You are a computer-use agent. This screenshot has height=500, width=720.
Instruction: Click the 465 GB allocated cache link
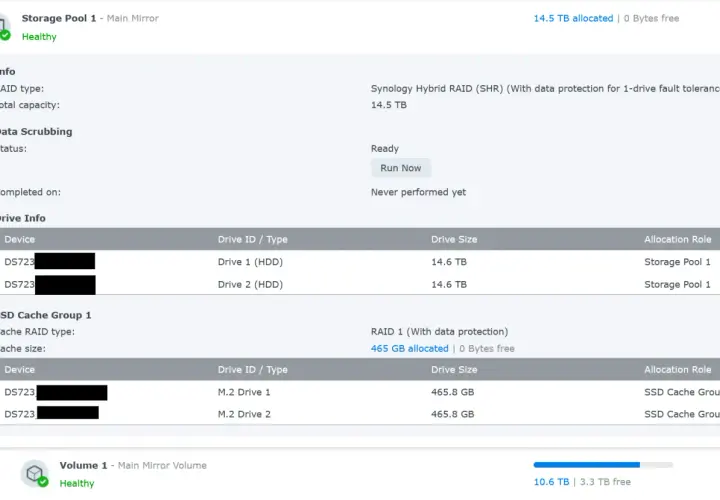click(409, 348)
